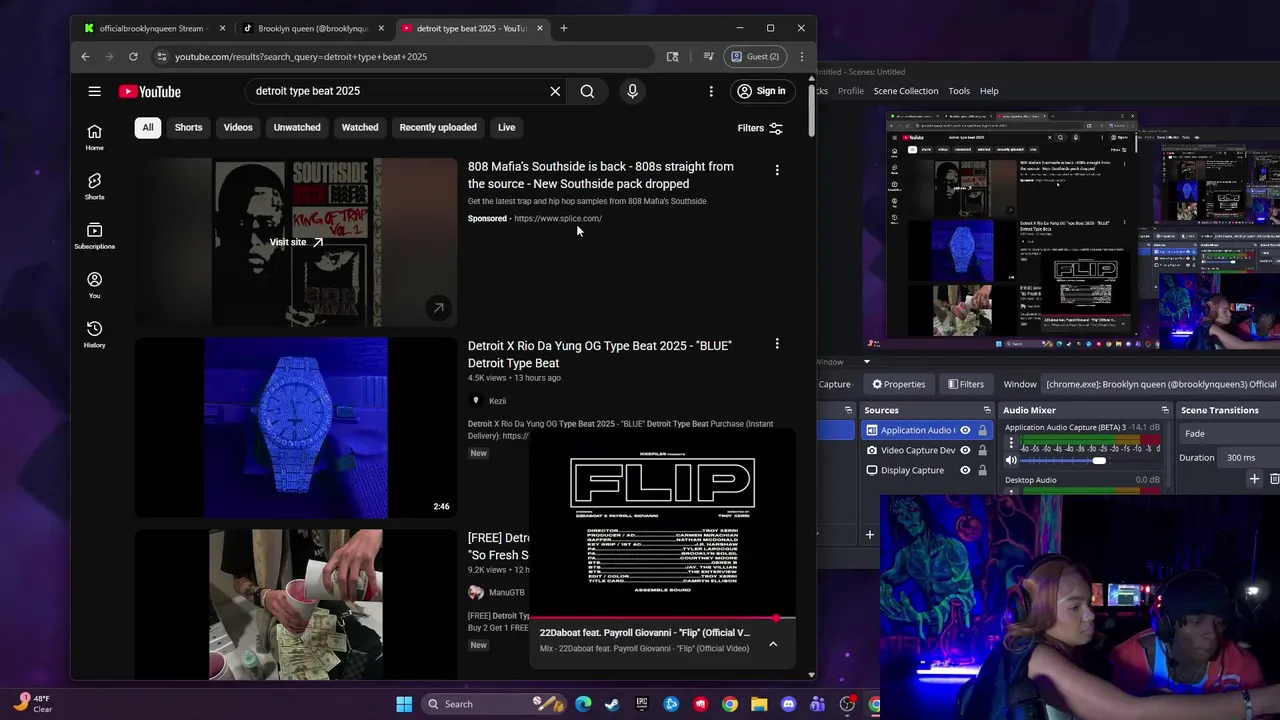Open YouTube search Filters
Viewport: 1280px width, 720px height.
click(760, 128)
